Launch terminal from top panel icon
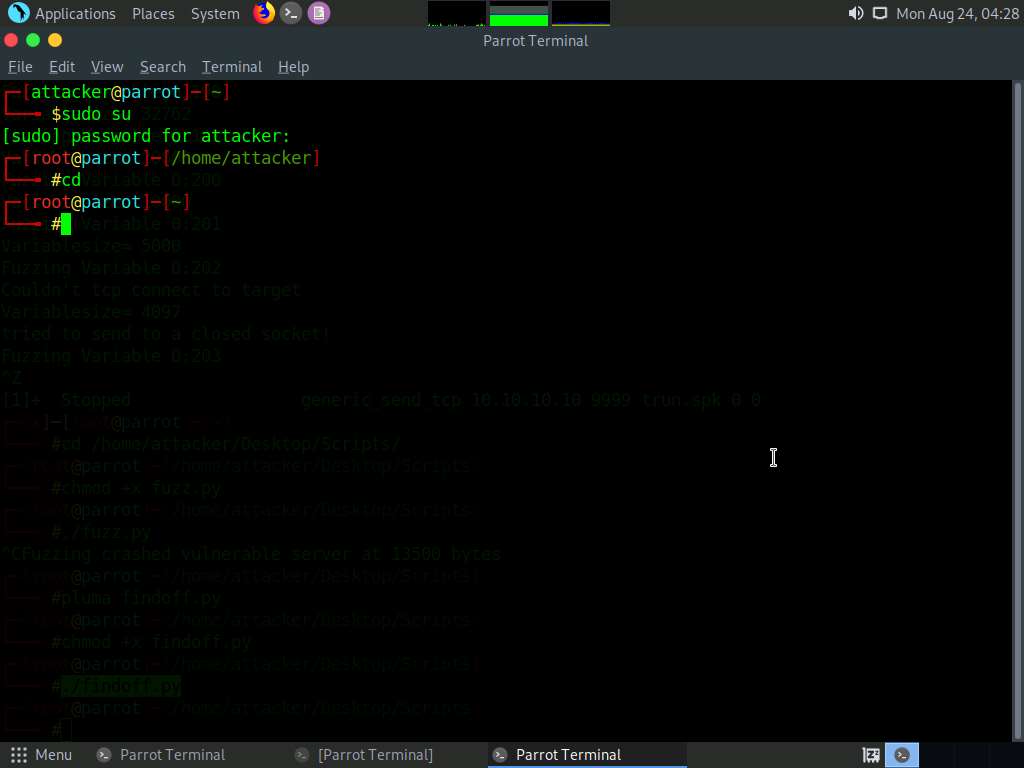This screenshot has width=1024, height=768. (x=291, y=13)
